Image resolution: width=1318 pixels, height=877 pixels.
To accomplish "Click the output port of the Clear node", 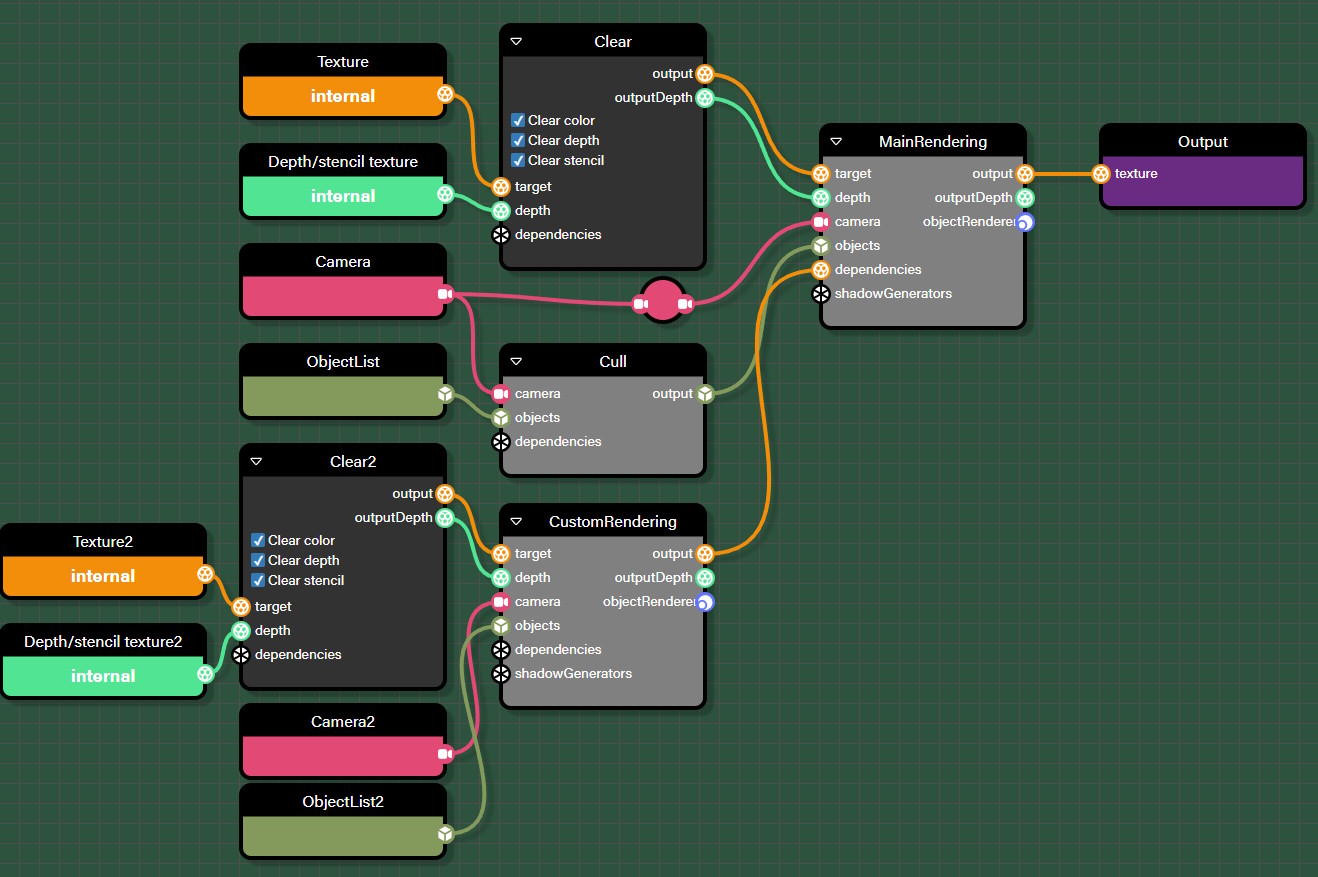I will coord(705,73).
